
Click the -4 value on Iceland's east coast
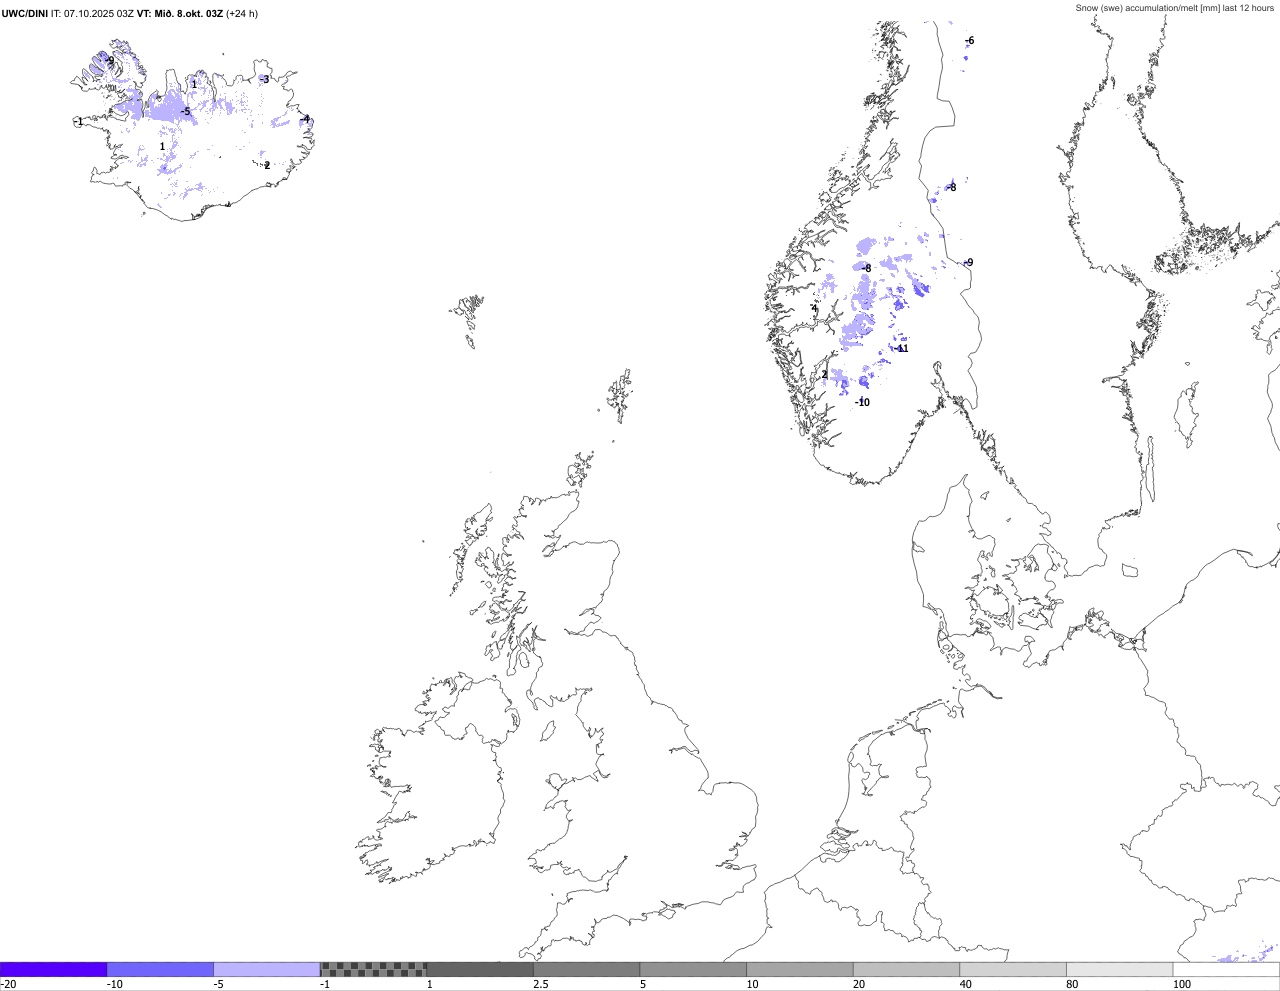pyautogui.click(x=305, y=119)
